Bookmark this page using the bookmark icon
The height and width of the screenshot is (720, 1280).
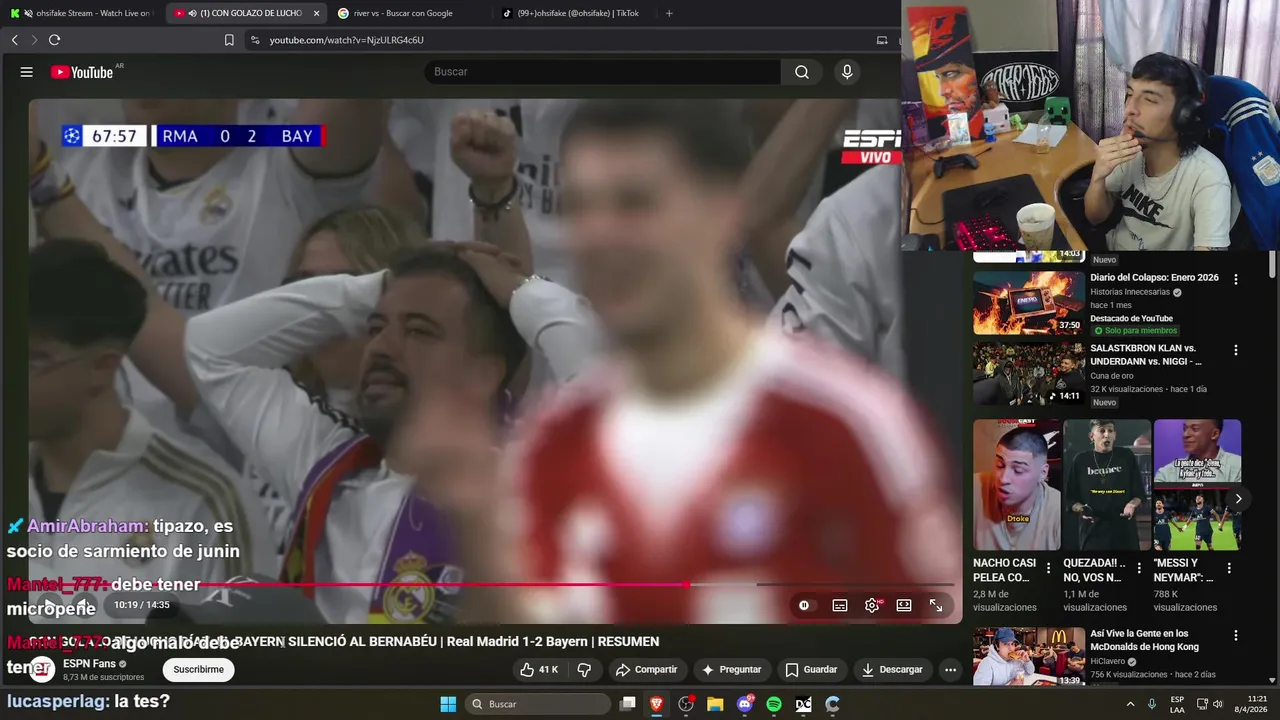[229, 40]
